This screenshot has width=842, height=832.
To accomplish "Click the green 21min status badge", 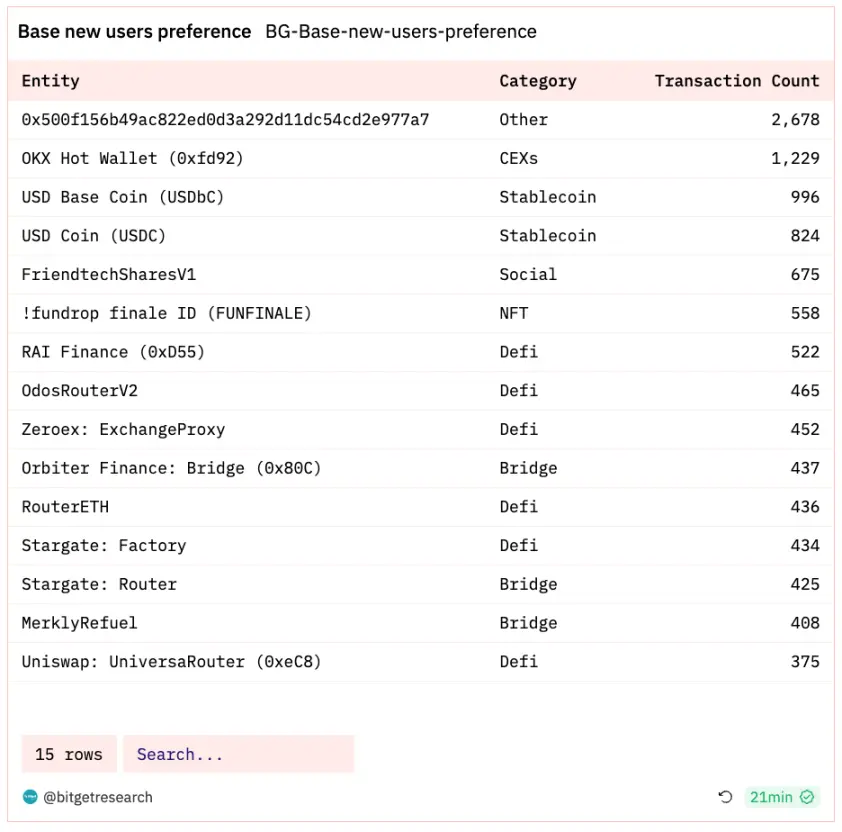I will click(781, 797).
